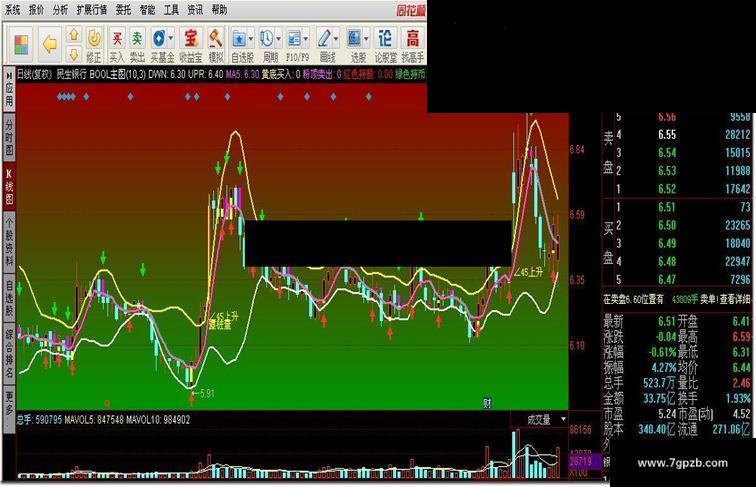Click sell price 6.55 in 卖盘
This screenshot has width=756, height=487.
point(667,135)
